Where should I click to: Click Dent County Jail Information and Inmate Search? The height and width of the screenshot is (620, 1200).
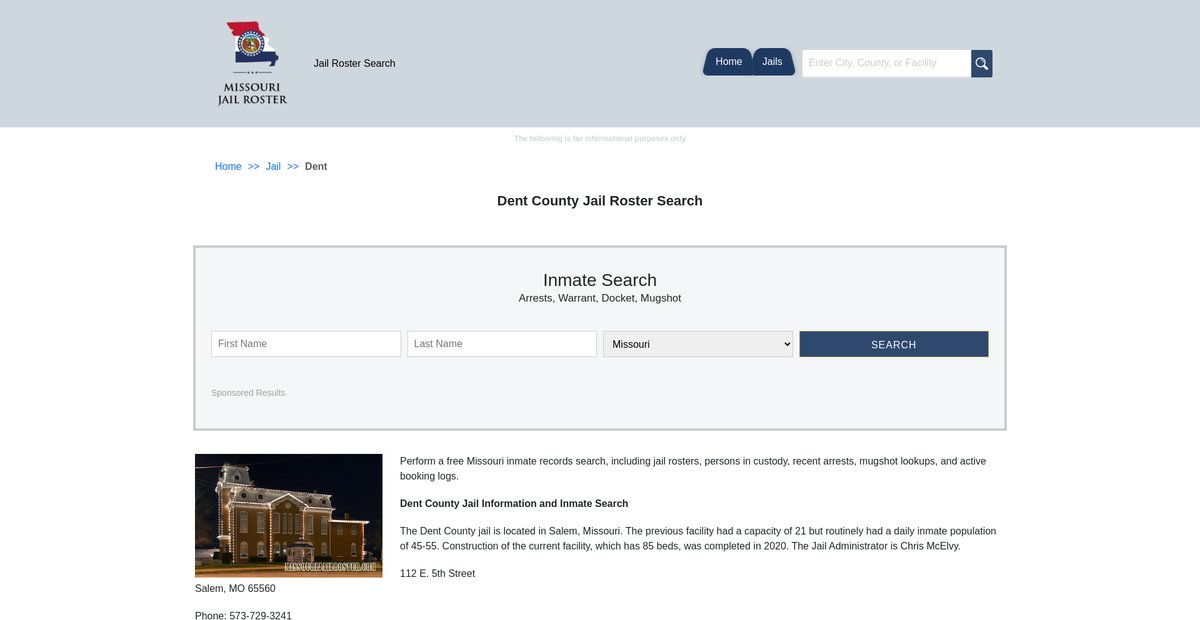point(514,504)
